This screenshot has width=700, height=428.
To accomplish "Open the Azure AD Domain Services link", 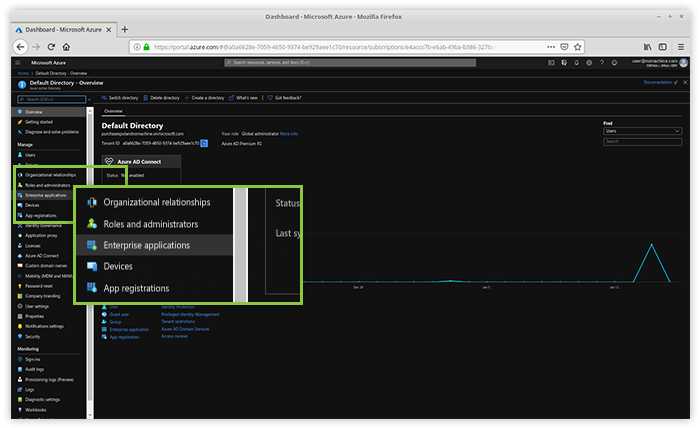I will pyautogui.click(x=185, y=329).
